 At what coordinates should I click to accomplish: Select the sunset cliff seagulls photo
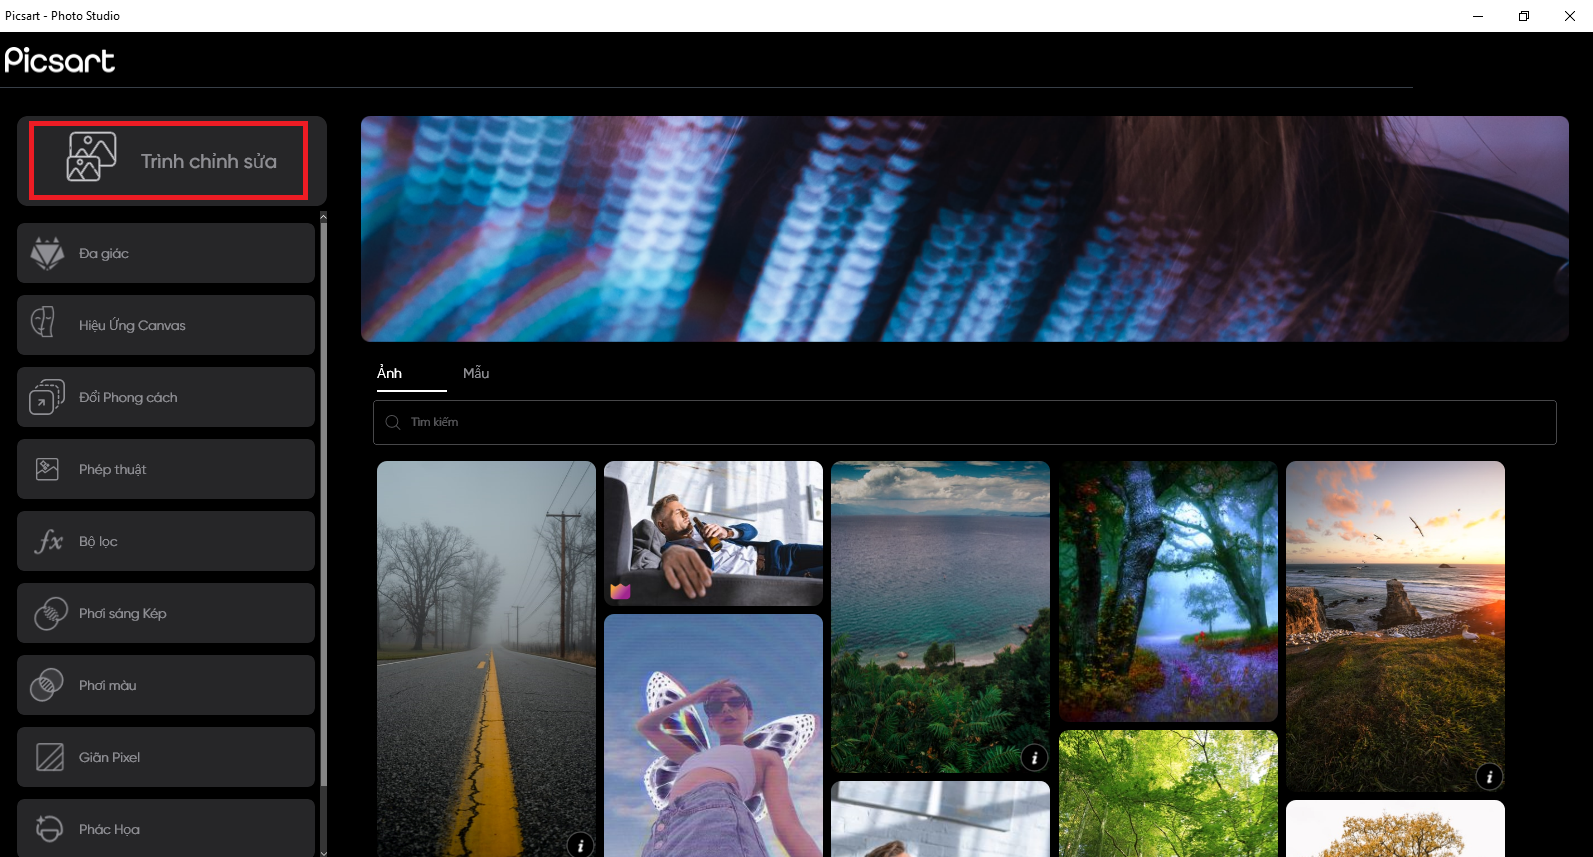(x=1395, y=626)
